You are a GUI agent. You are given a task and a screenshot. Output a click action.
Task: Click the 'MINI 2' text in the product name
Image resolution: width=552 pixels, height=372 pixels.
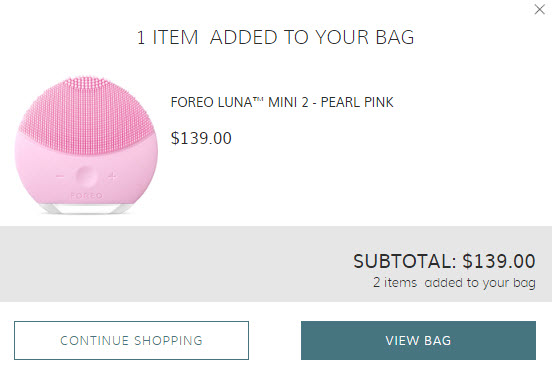point(288,102)
